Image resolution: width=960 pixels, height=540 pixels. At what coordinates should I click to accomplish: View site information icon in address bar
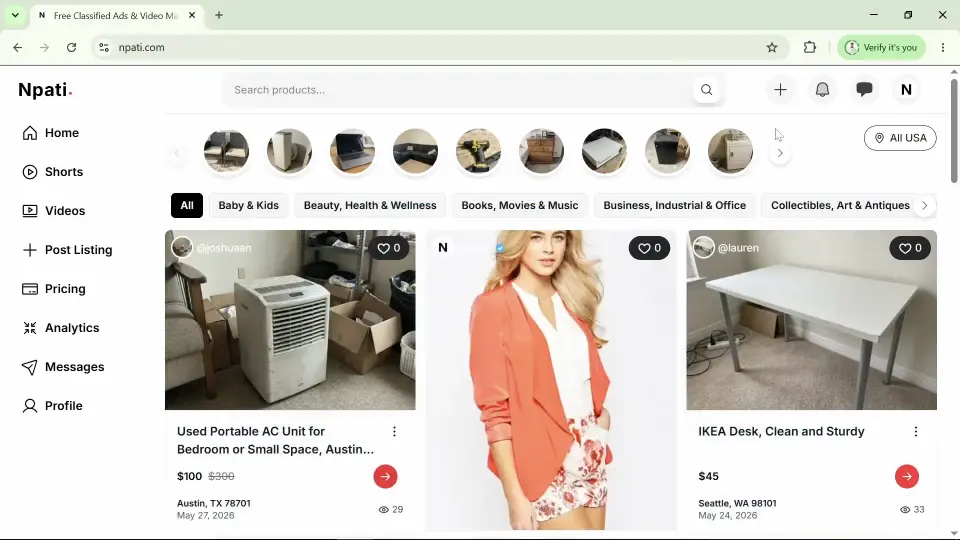click(x=103, y=47)
